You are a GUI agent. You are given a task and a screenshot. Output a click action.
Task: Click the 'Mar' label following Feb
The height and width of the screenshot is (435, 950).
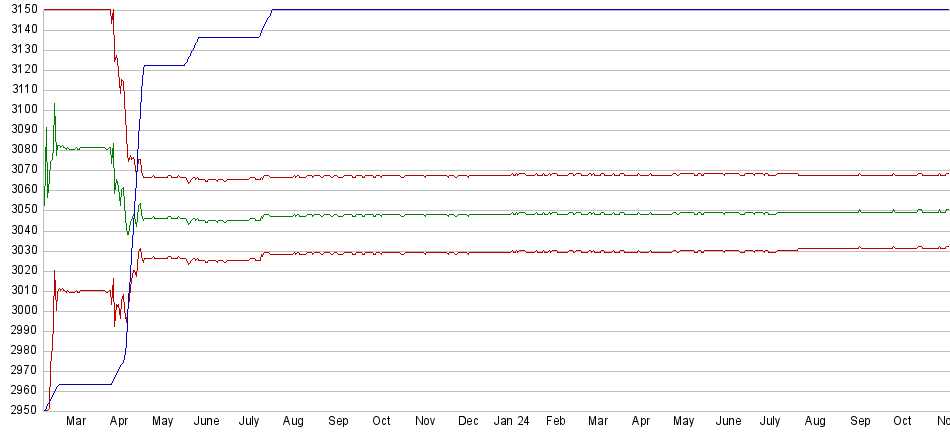coord(598,422)
